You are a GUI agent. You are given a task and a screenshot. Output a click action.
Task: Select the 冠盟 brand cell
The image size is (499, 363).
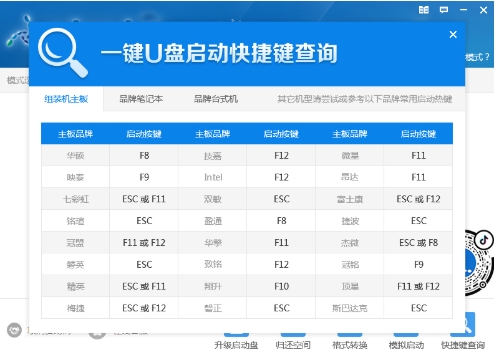[x=75, y=243]
